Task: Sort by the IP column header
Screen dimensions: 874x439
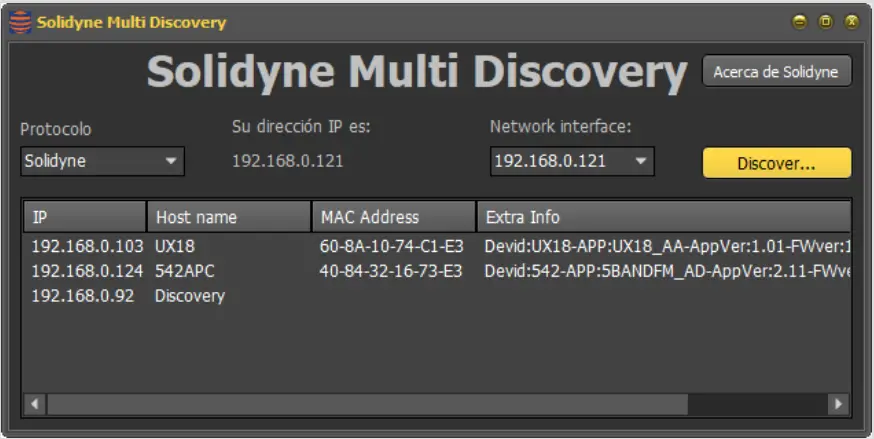Action: point(85,217)
